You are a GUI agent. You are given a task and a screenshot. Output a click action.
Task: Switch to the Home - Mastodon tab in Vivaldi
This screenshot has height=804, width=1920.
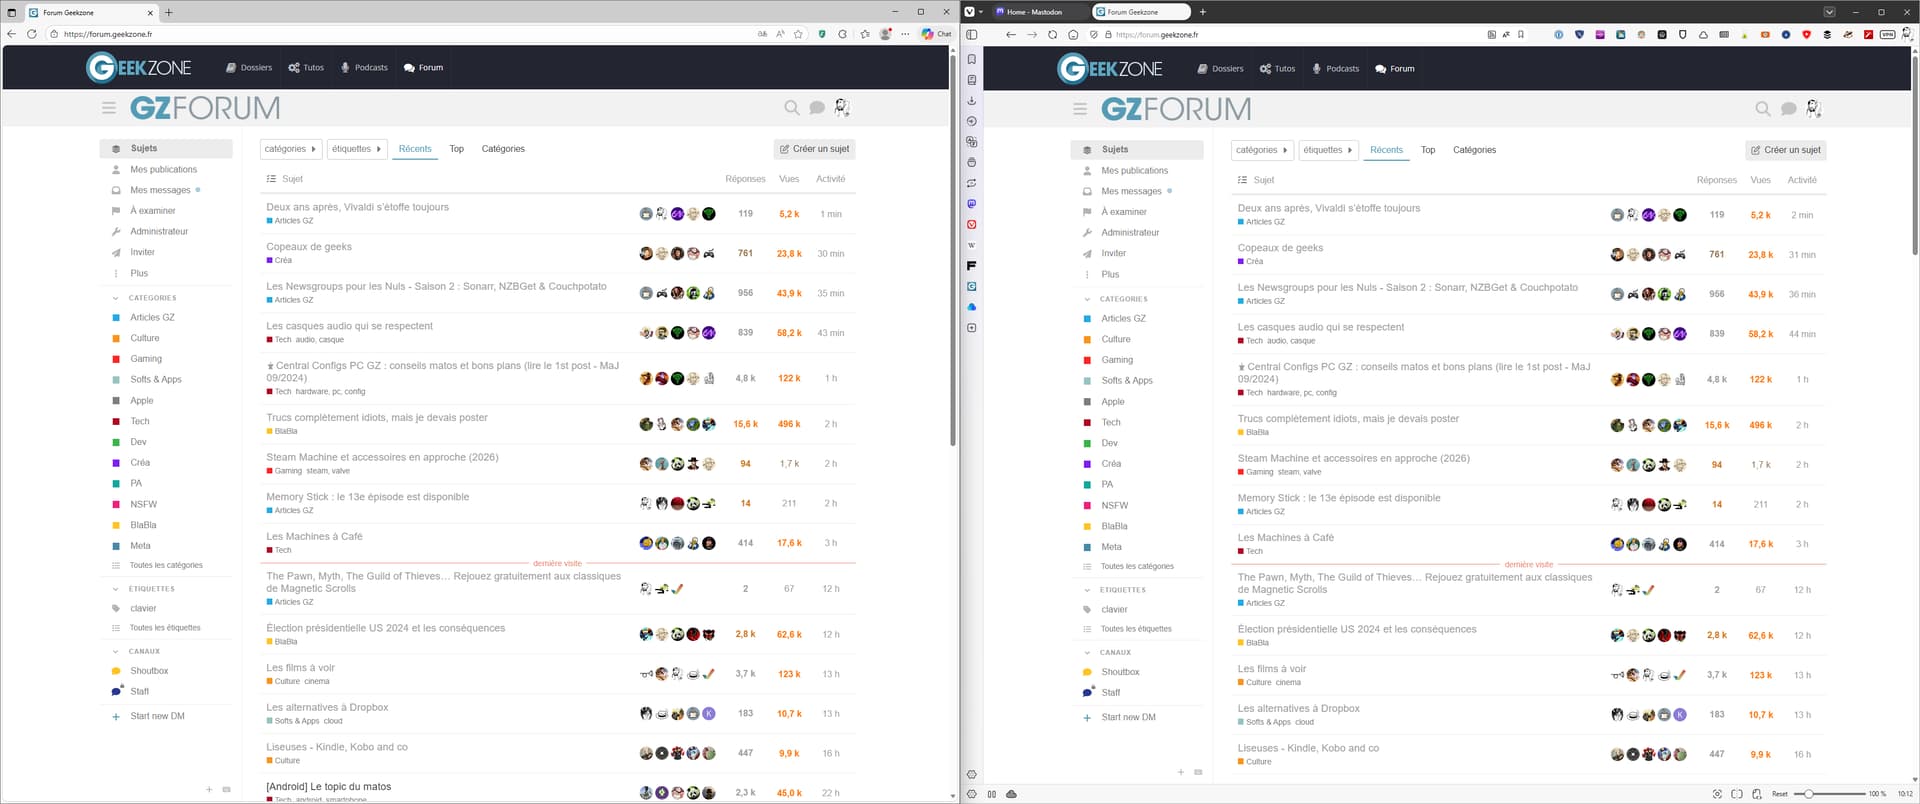(1035, 12)
